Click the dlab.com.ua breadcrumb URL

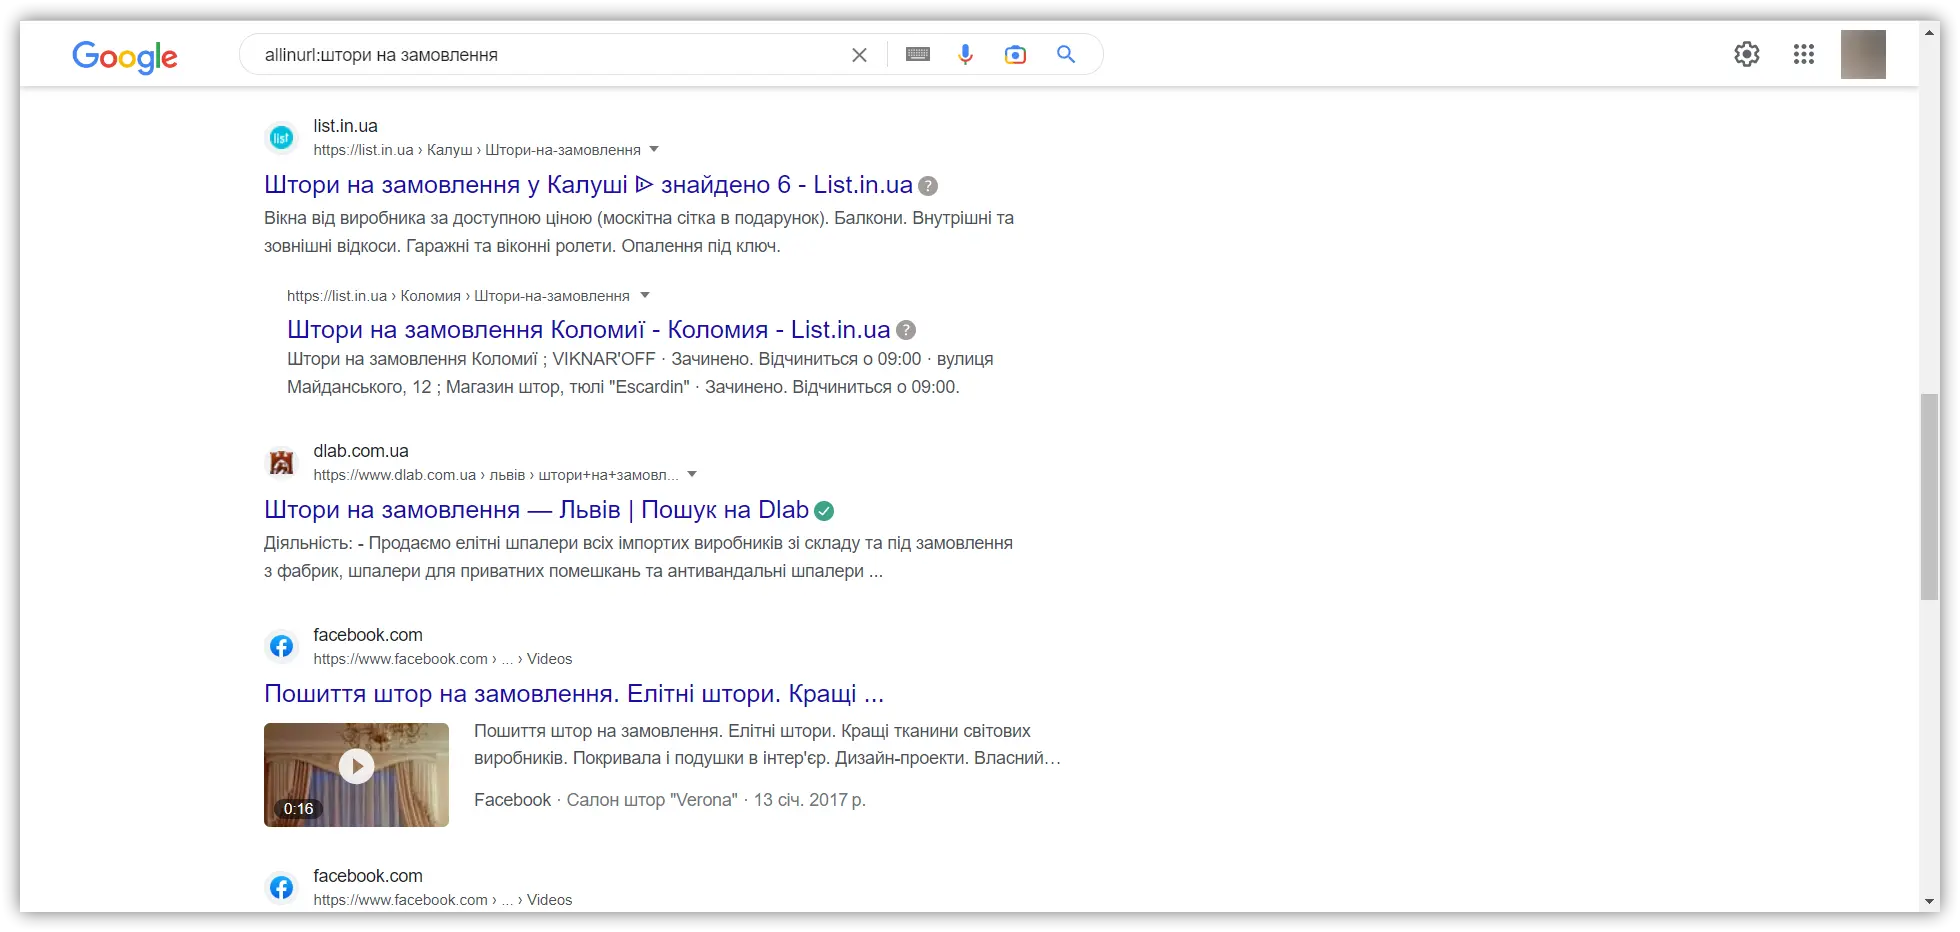(x=495, y=475)
